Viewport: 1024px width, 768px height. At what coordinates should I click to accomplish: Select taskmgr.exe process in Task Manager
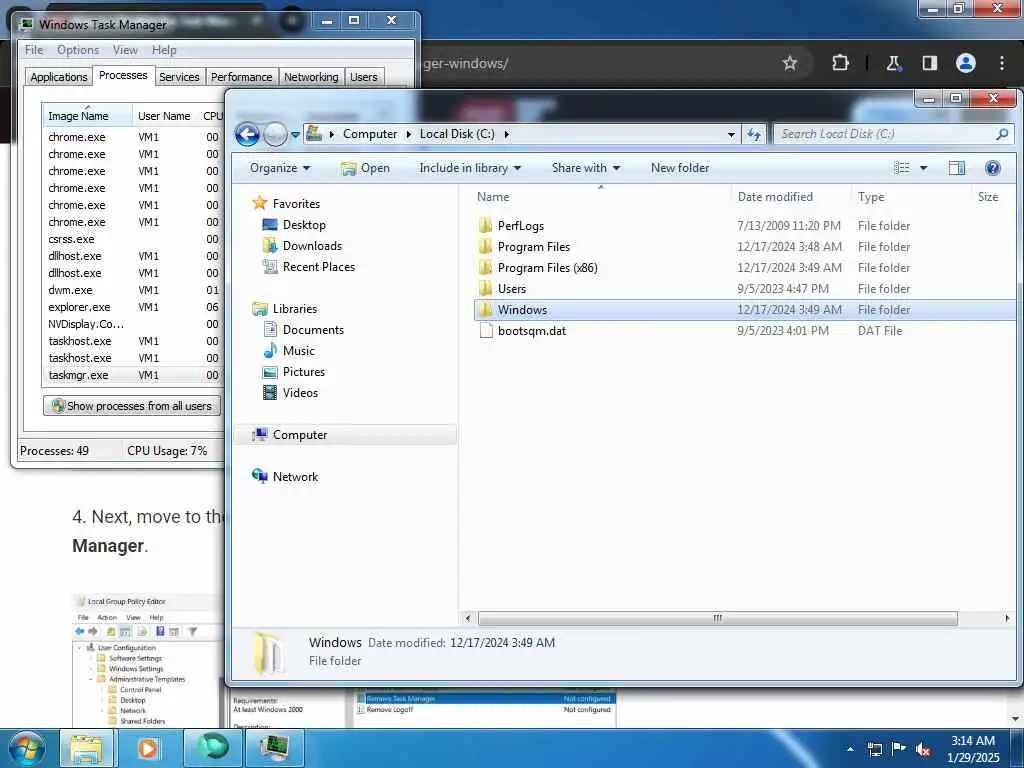click(x=78, y=375)
